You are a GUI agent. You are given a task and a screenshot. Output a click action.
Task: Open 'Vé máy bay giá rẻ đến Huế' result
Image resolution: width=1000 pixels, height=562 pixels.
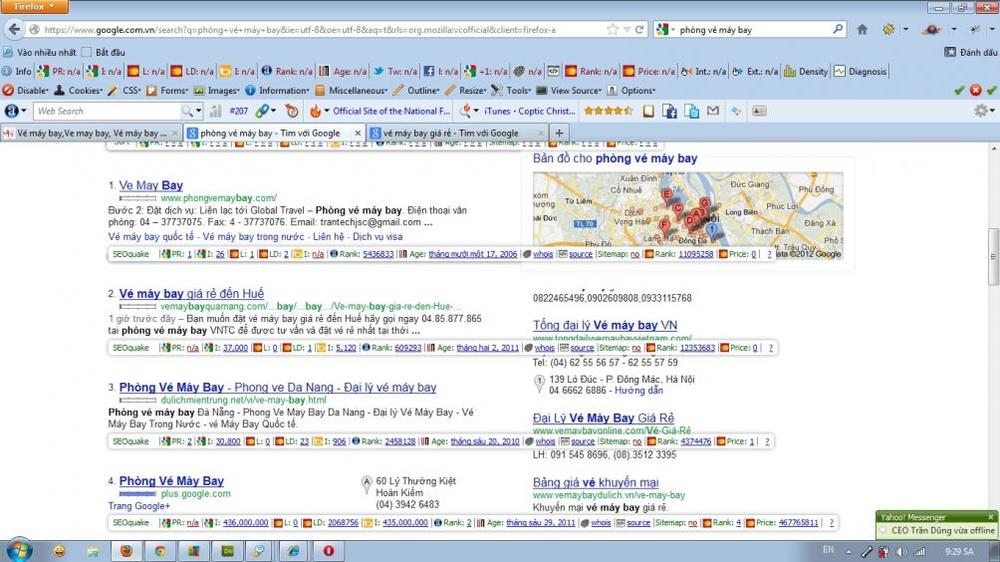click(191, 293)
